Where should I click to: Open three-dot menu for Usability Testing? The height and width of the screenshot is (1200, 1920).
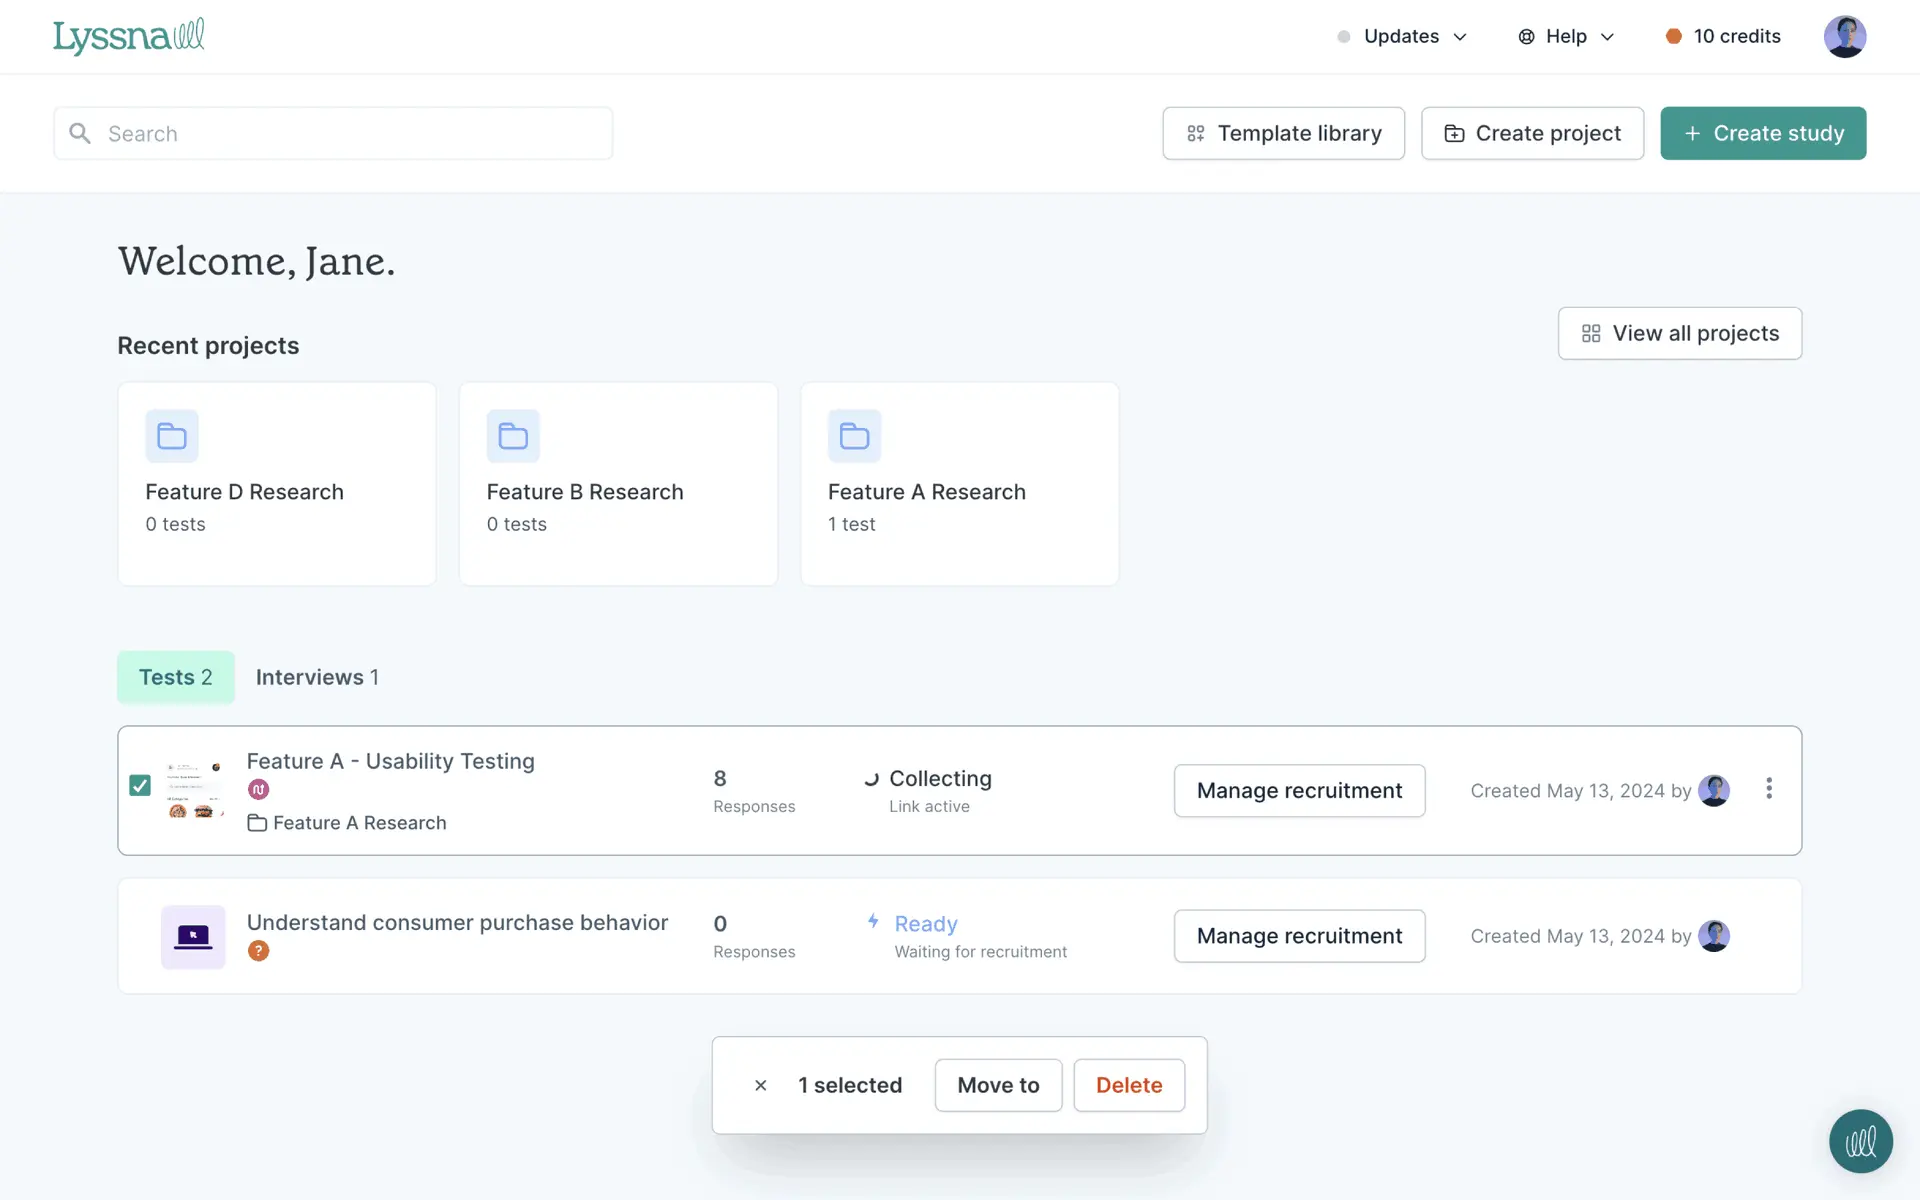click(x=1768, y=789)
